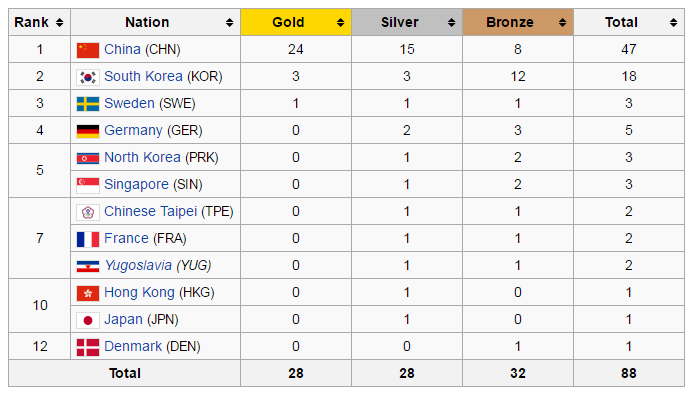Screen dimensions: 692x395
Task: Sort by Total column sort arrows
Action: click(673, 23)
